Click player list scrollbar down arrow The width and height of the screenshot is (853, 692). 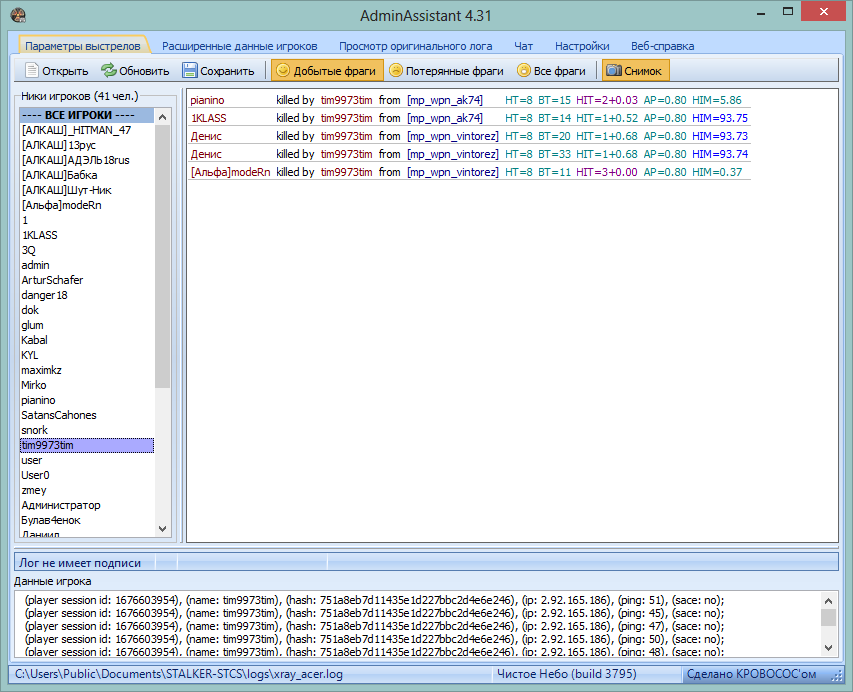[x=162, y=528]
